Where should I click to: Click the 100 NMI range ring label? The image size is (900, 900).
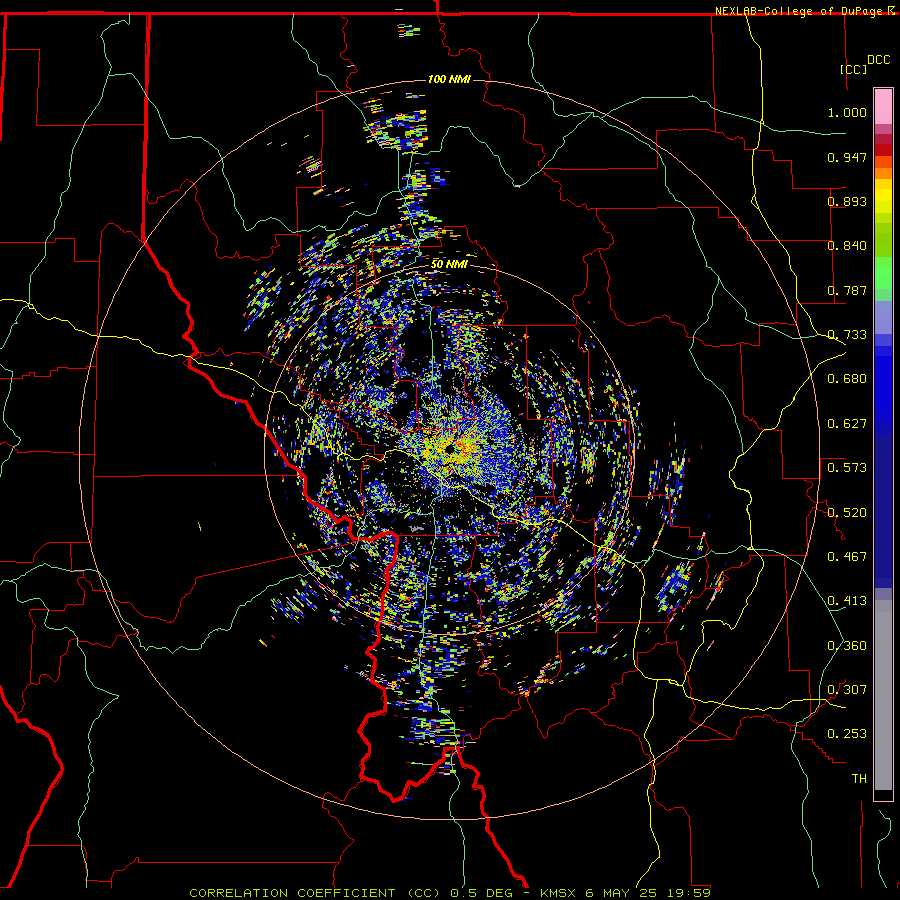click(449, 79)
